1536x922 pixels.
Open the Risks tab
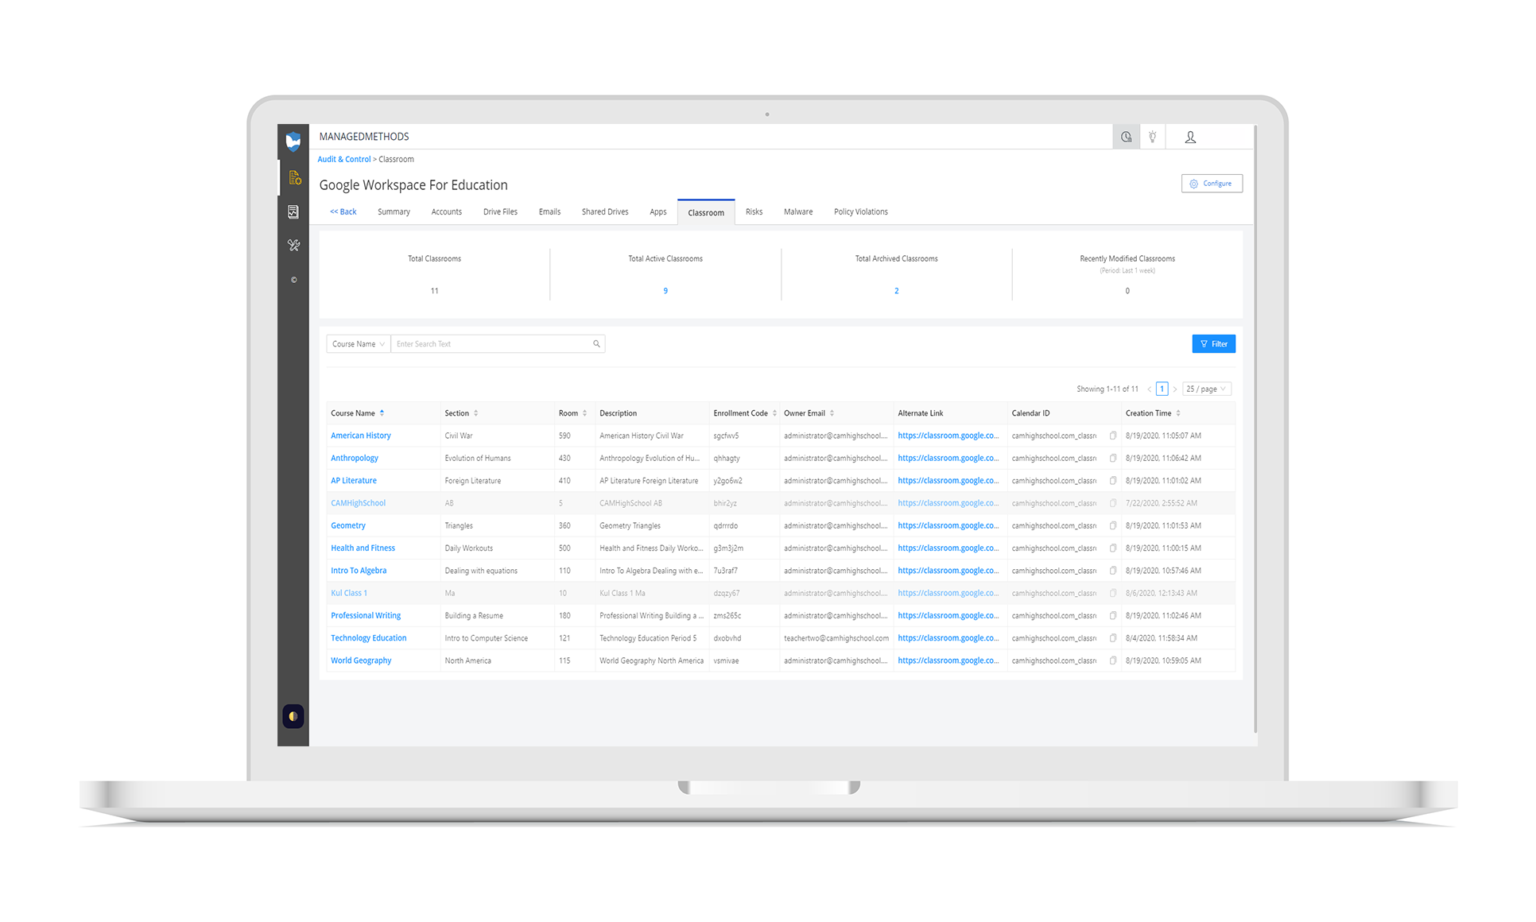(754, 211)
